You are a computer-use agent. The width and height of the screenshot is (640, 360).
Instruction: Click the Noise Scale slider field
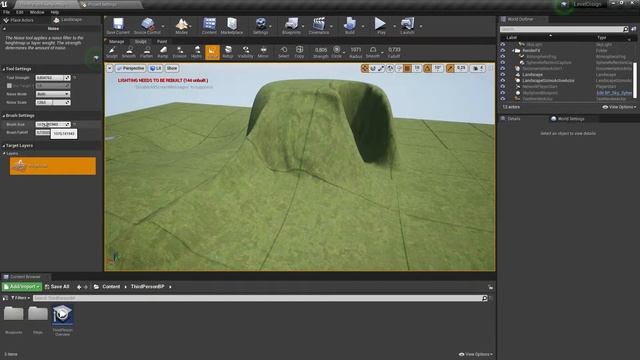point(53,102)
